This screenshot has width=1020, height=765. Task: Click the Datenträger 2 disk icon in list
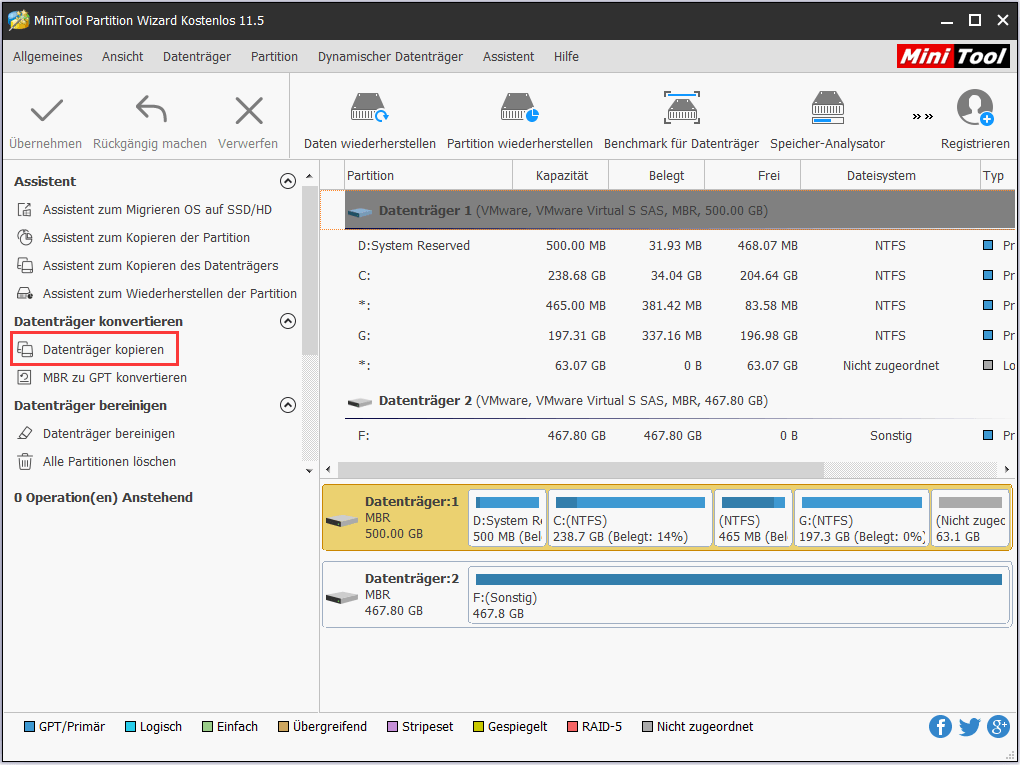tap(360, 402)
